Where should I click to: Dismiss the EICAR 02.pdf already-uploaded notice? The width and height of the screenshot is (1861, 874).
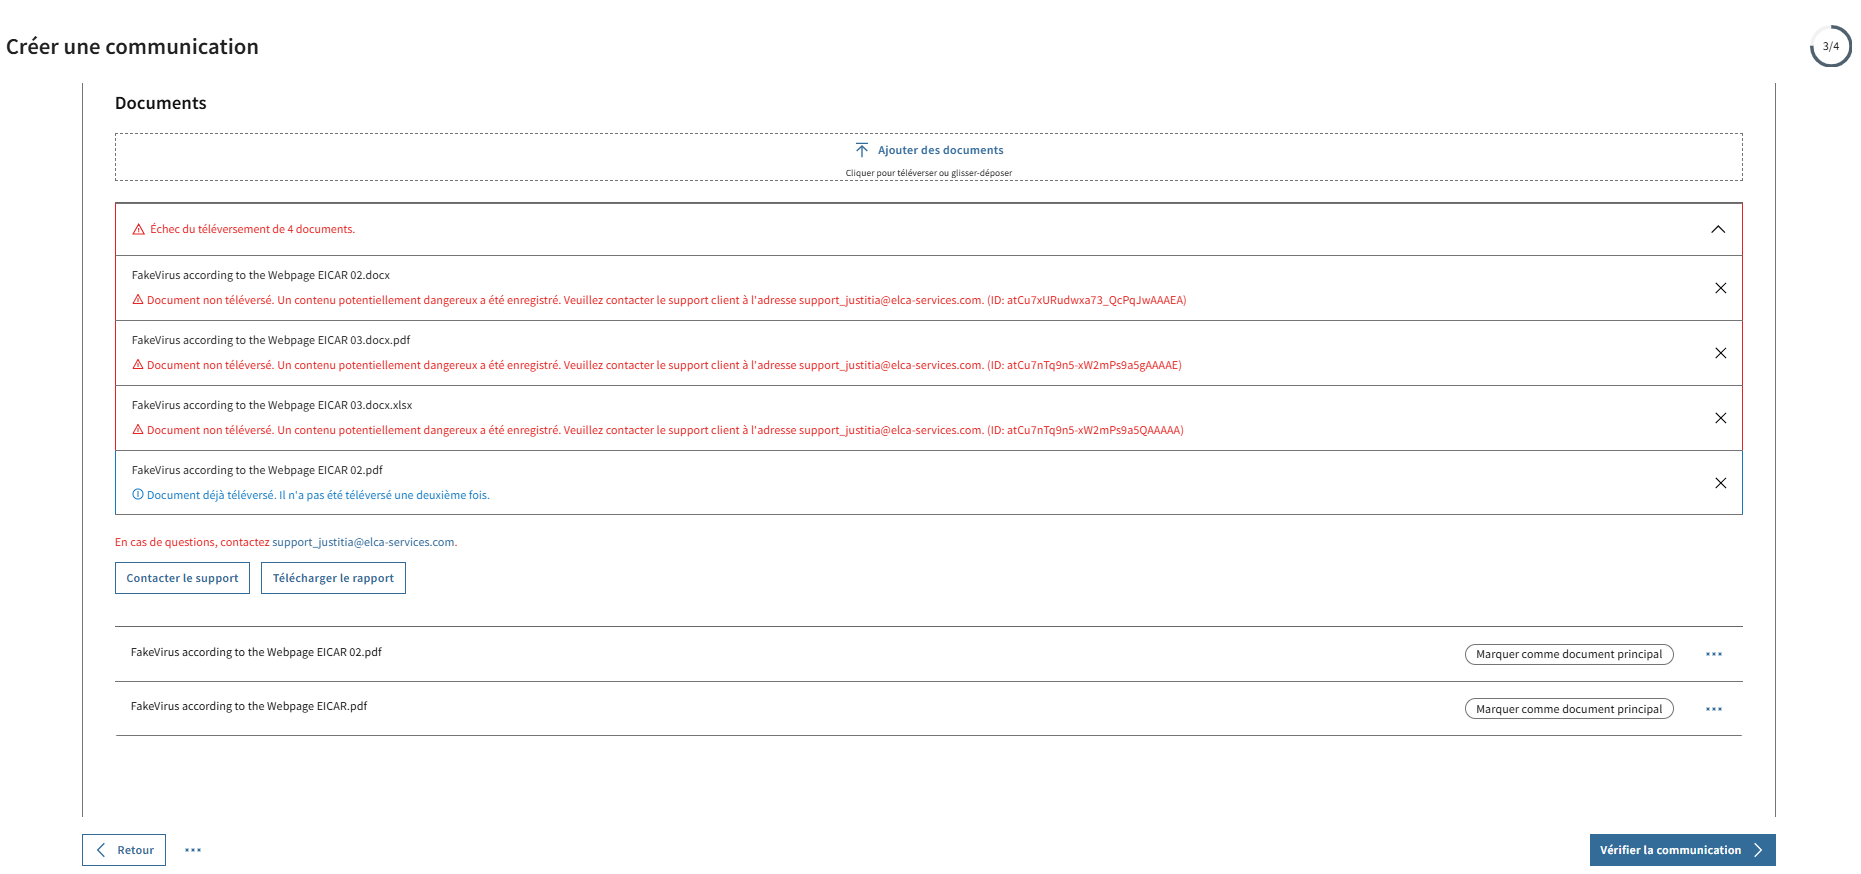click(1721, 483)
